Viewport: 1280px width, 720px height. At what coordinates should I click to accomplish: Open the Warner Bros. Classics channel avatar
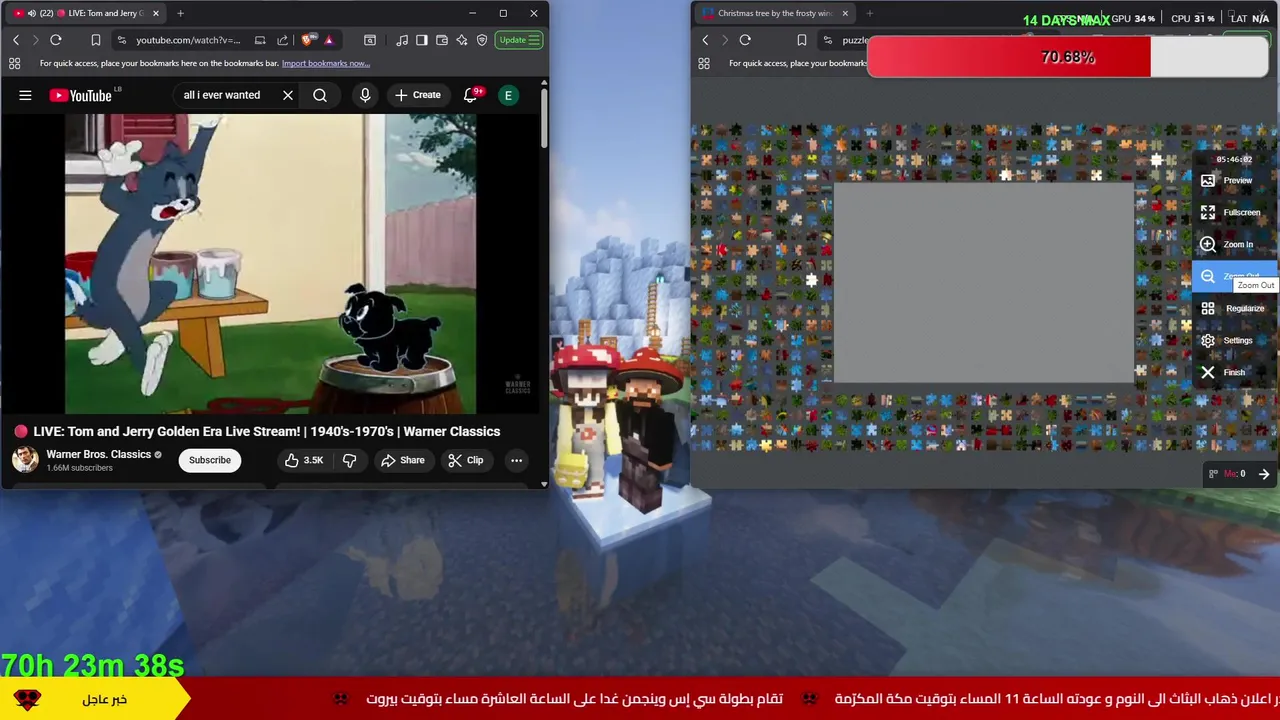tap(25, 460)
